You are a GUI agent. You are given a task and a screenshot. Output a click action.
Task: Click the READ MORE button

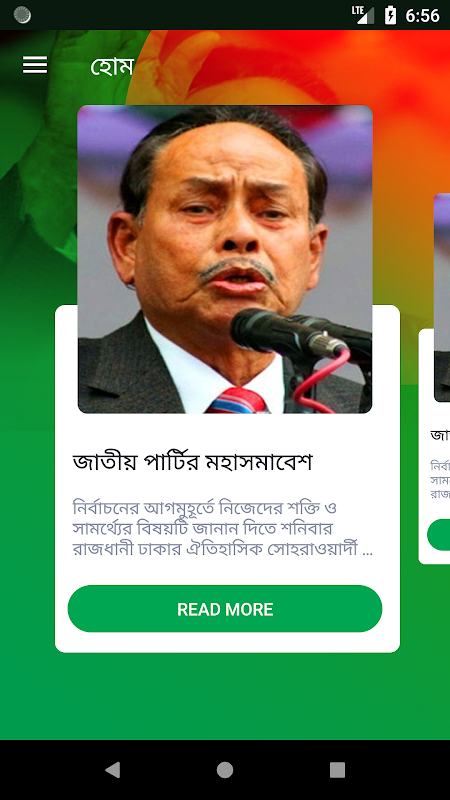(225, 609)
